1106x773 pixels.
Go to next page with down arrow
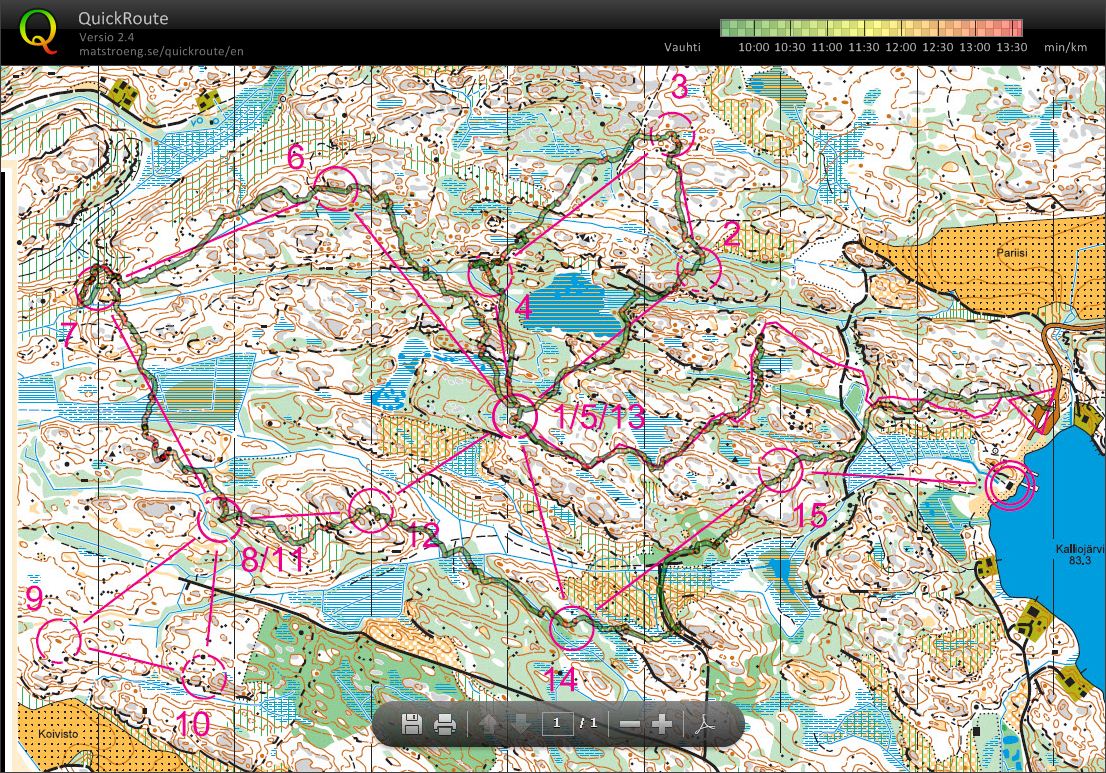[x=521, y=724]
